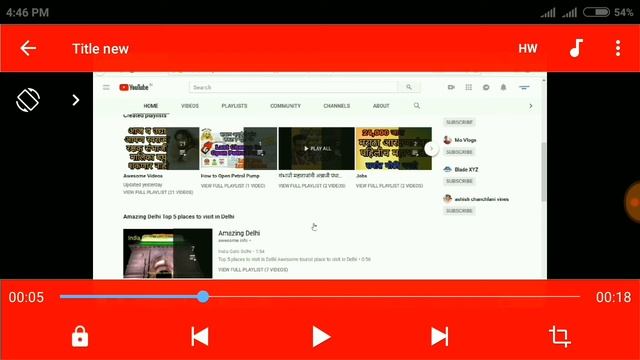The width and height of the screenshot is (640, 360).
Task: Click status bar clock 4:46 PM
Action: [x=27, y=13]
